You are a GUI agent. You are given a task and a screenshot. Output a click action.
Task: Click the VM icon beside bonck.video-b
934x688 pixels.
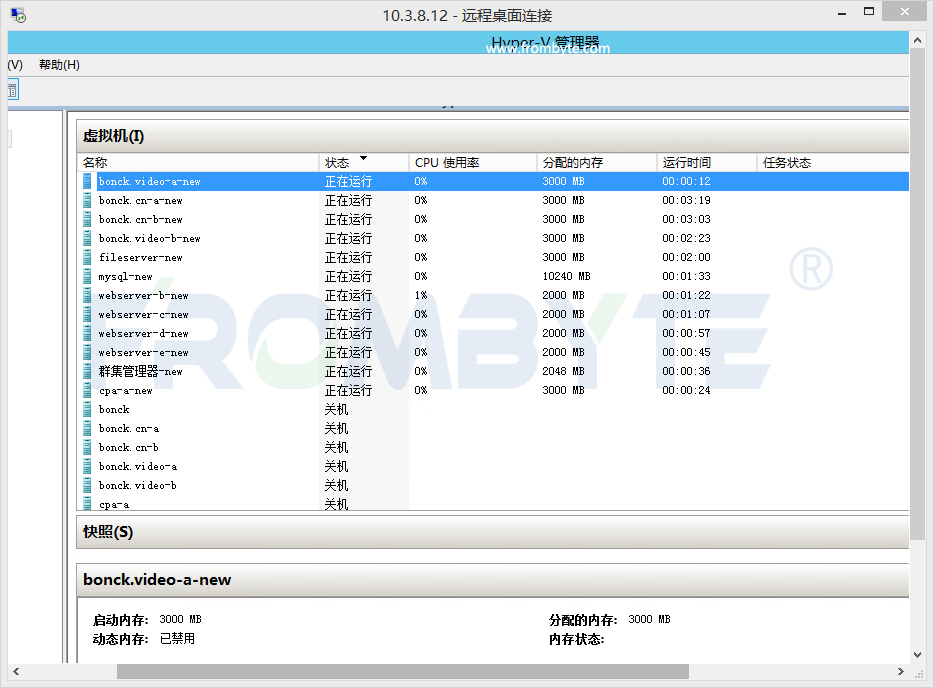pyautogui.click(x=88, y=485)
